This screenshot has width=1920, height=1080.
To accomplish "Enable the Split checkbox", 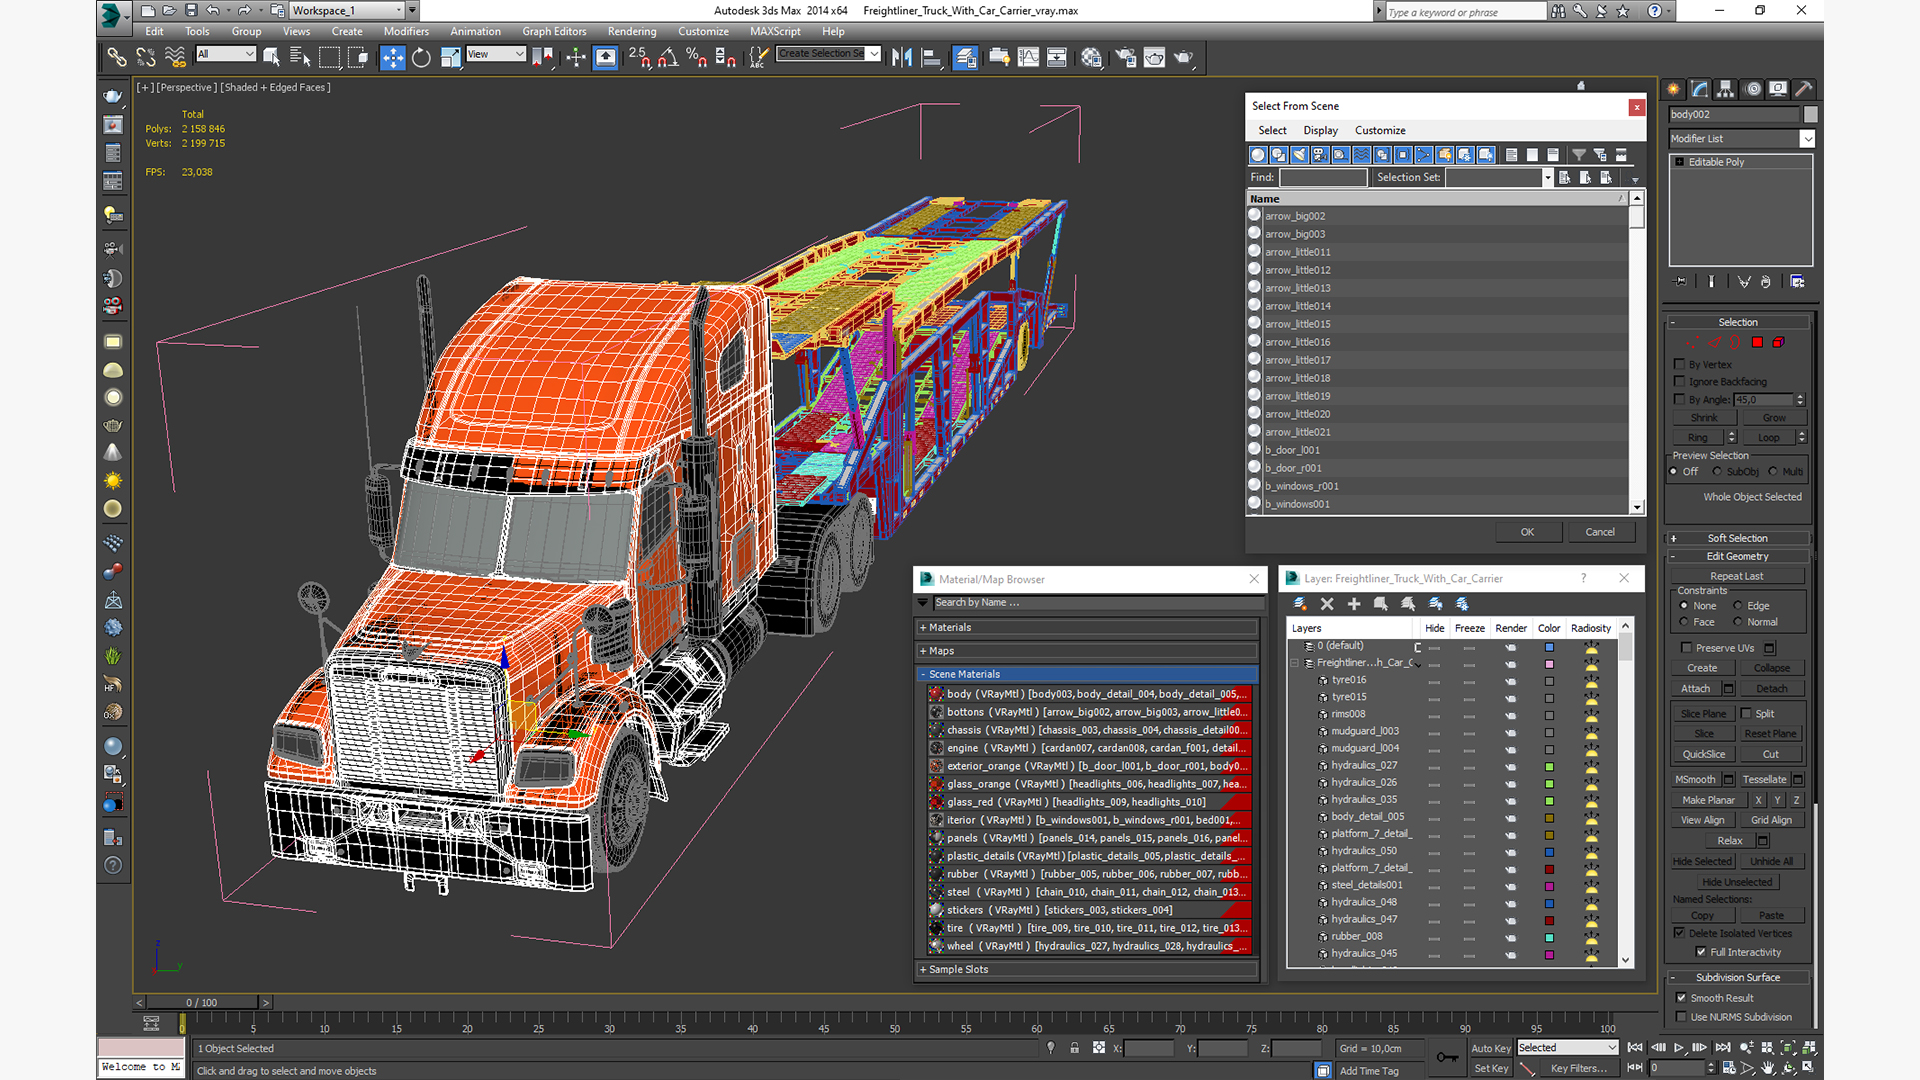I will click(1746, 713).
